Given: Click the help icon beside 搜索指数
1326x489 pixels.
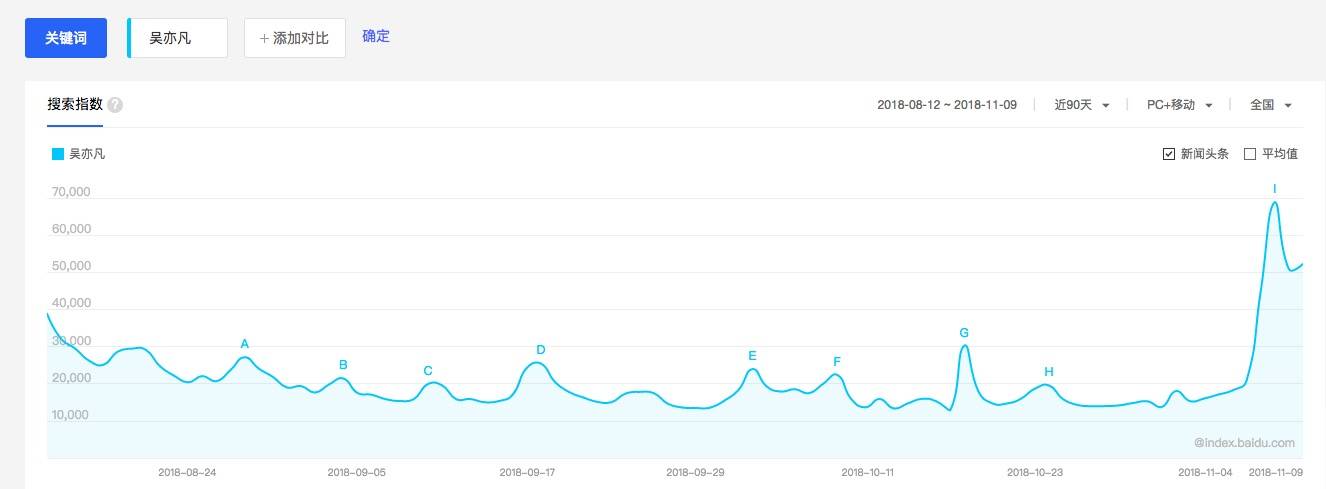Looking at the screenshot, I should coord(115,105).
